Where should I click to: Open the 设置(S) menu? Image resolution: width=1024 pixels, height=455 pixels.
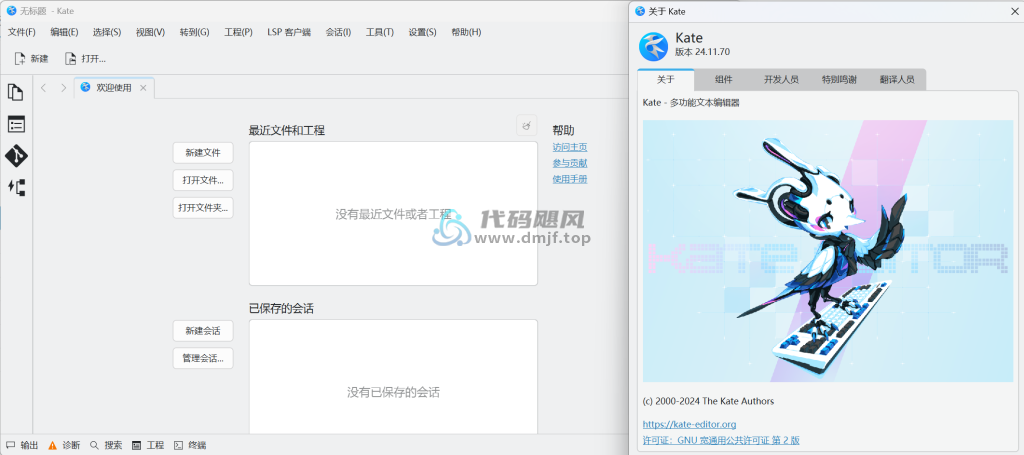[422, 32]
